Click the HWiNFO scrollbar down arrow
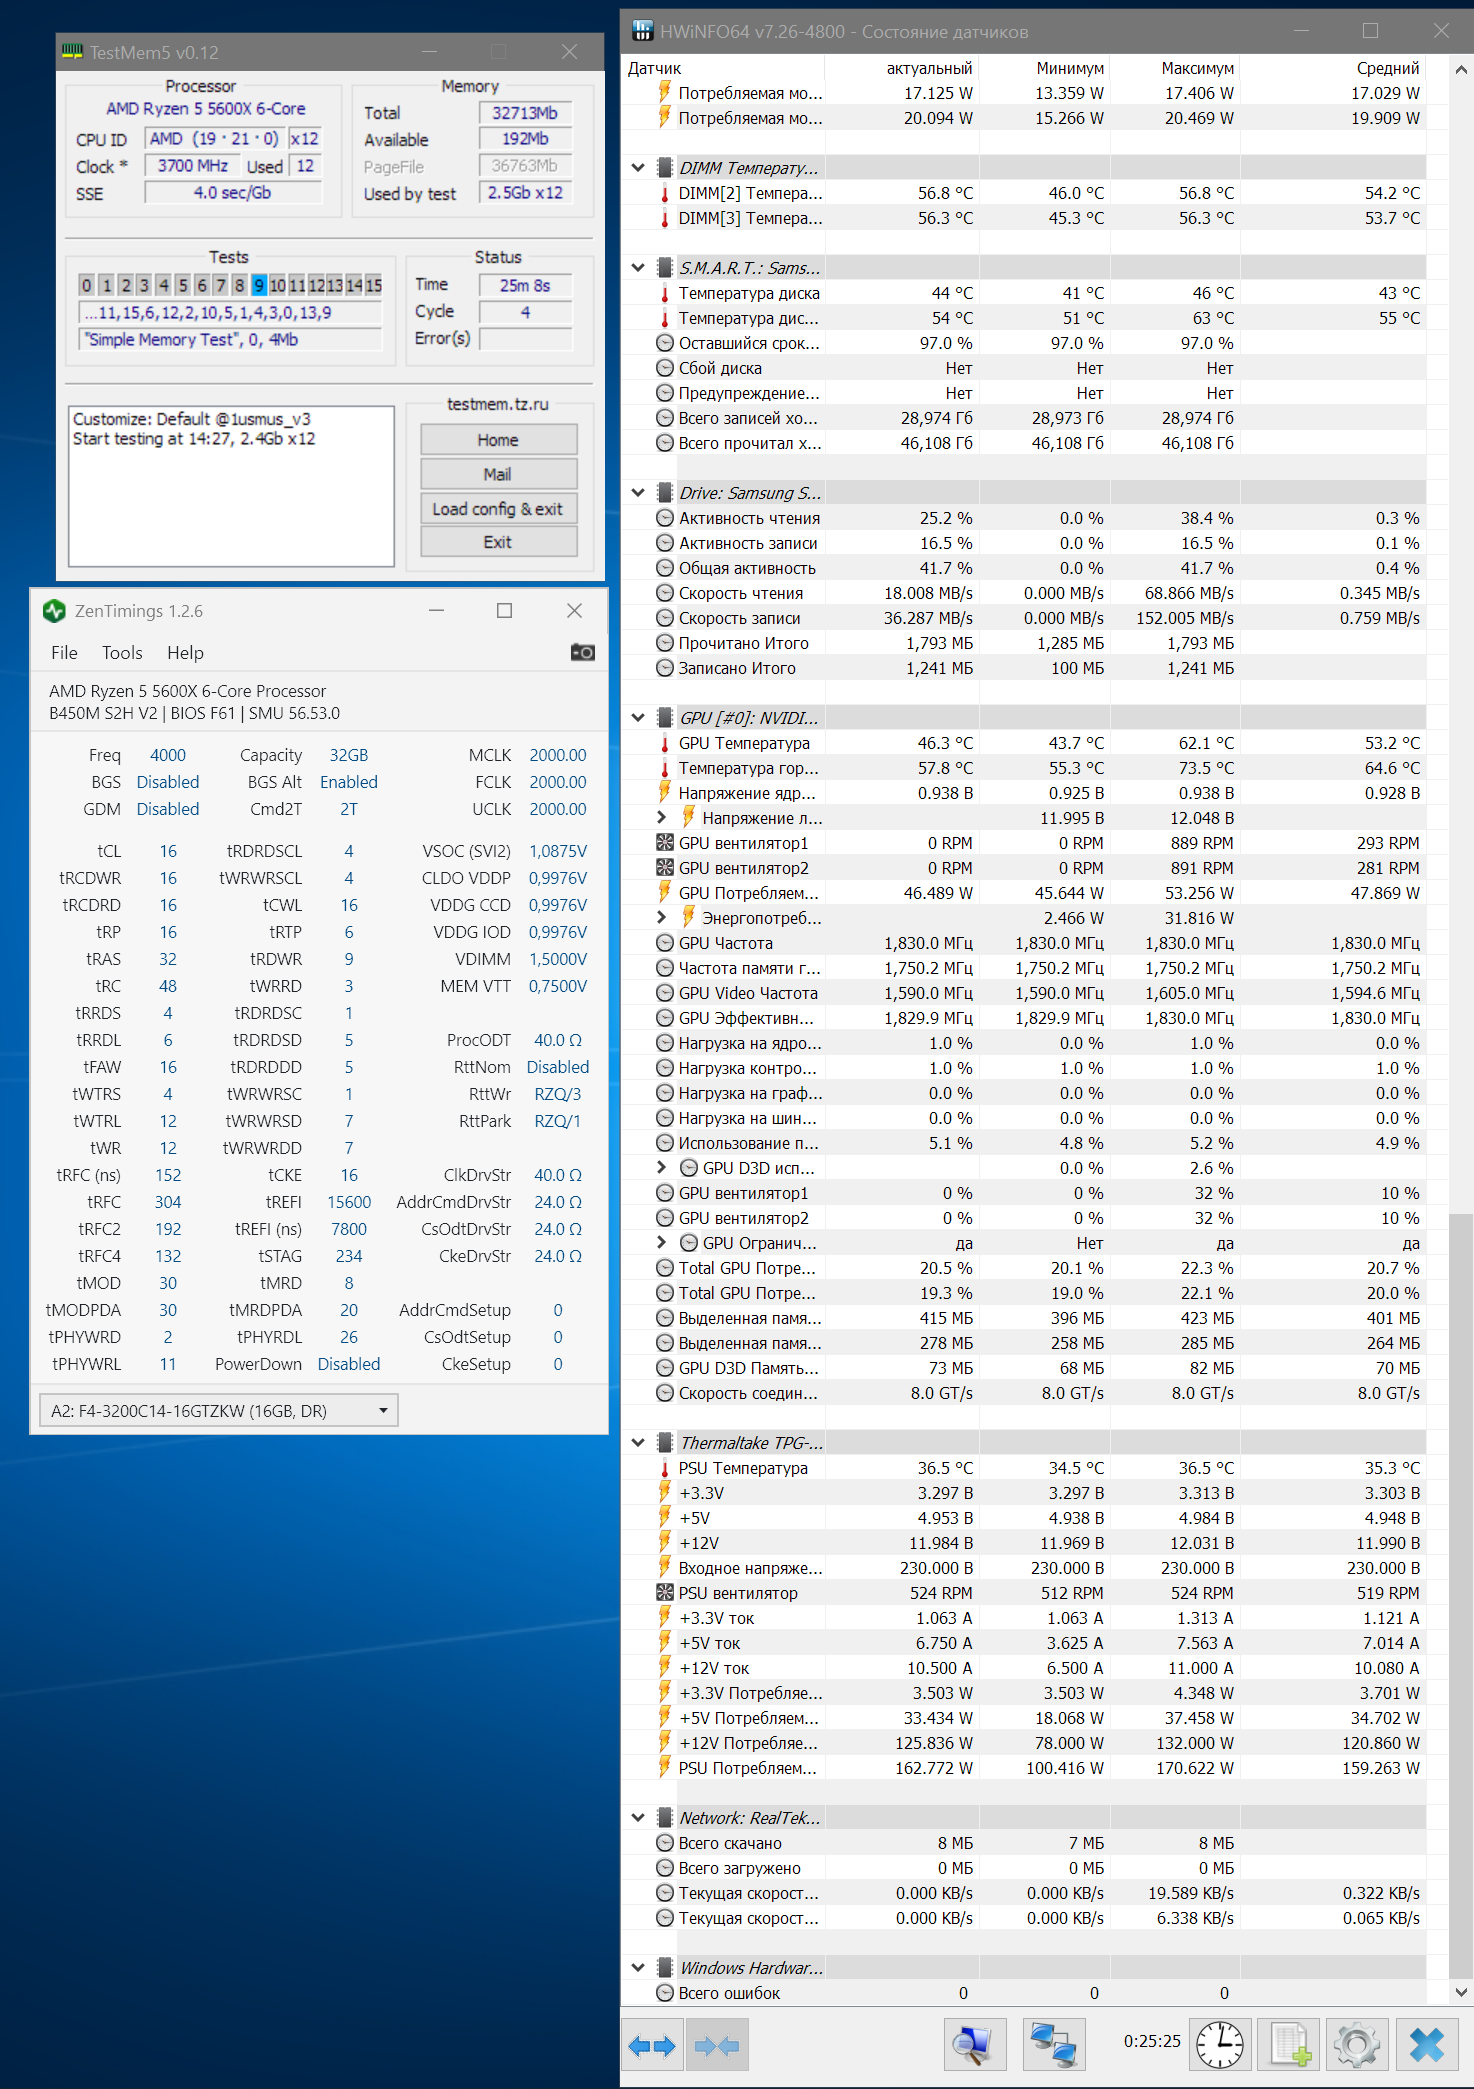The image size is (1474, 2089). (1461, 1993)
